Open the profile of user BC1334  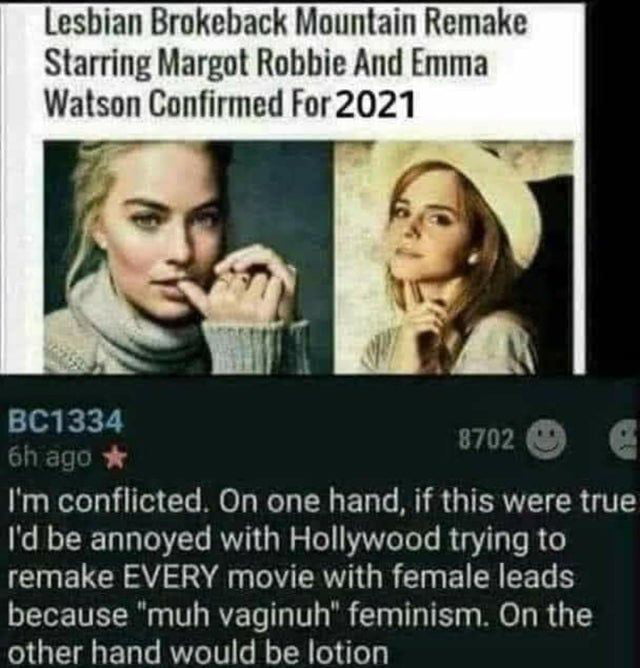tap(66, 423)
